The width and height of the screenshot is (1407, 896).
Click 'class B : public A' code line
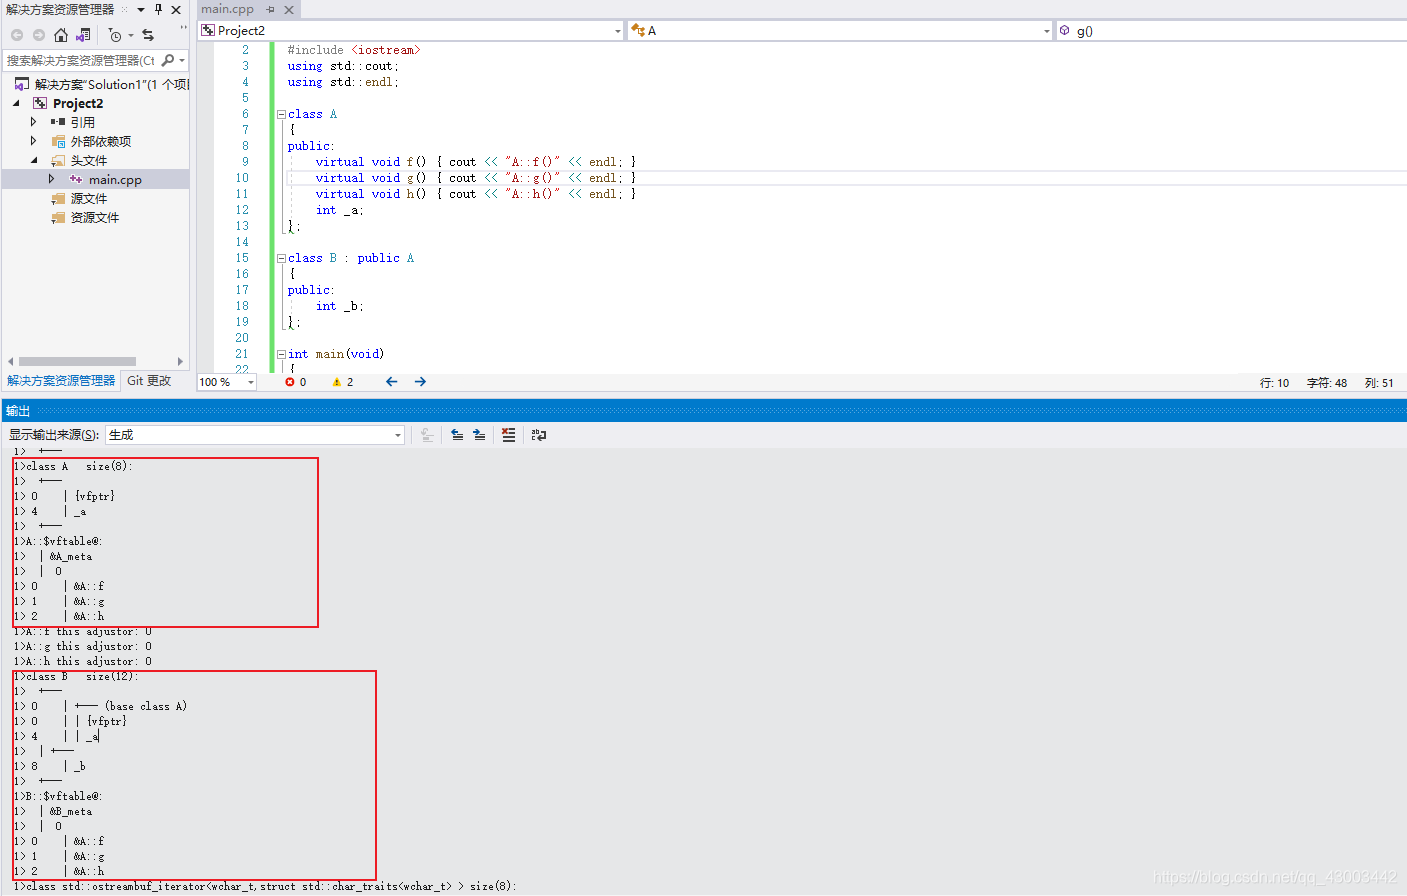point(351,258)
